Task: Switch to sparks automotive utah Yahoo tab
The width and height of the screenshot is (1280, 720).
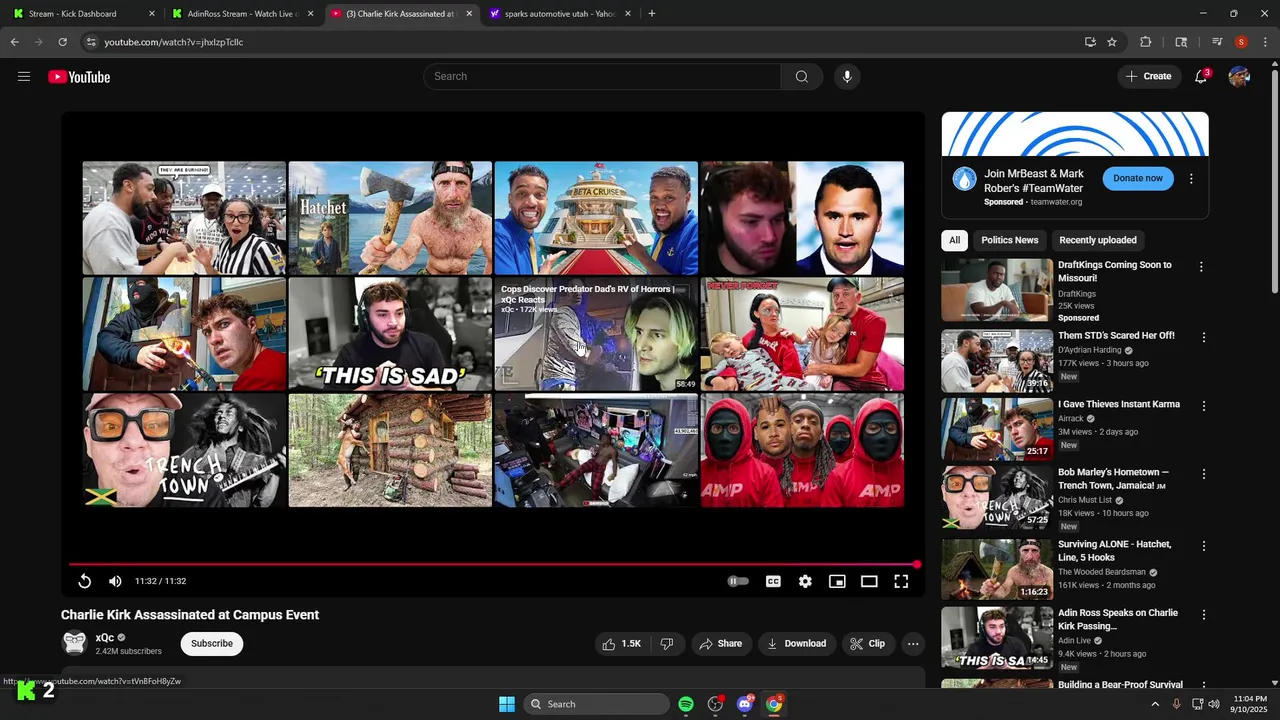Action: [561, 14]
